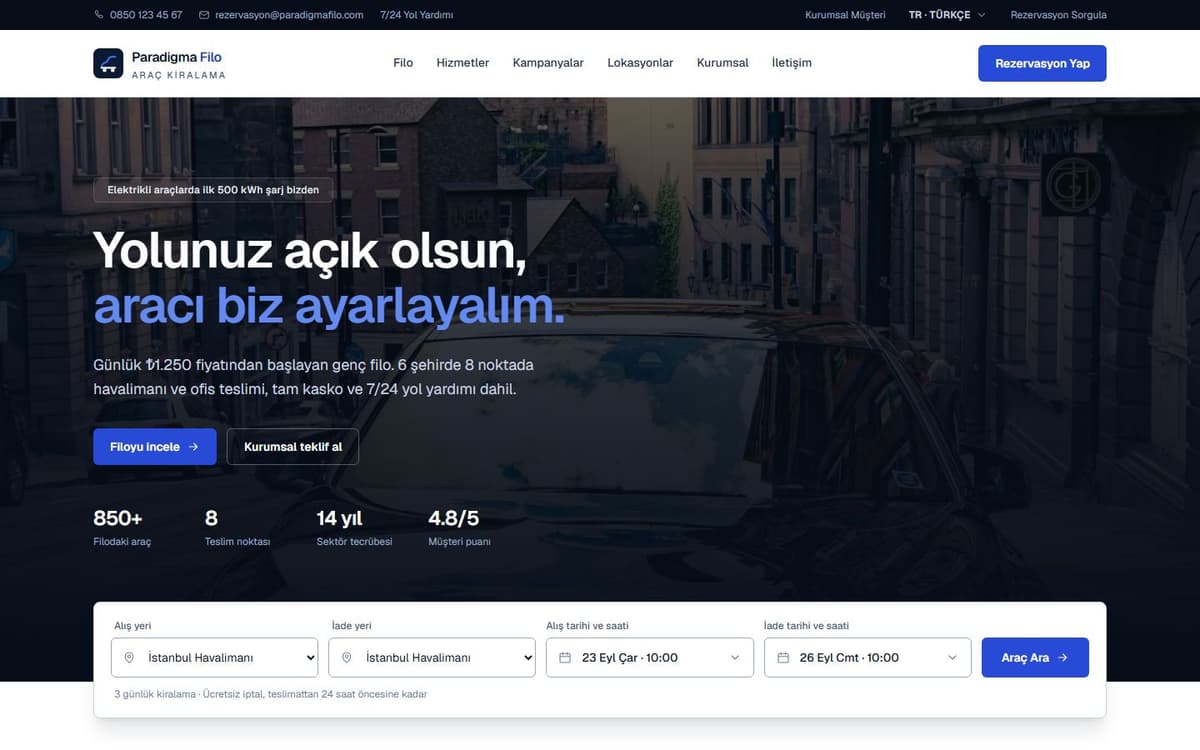Click the Kurumsal teklif al button
The width and height of the screenshot is (1200, 750).
pos(293,447)
